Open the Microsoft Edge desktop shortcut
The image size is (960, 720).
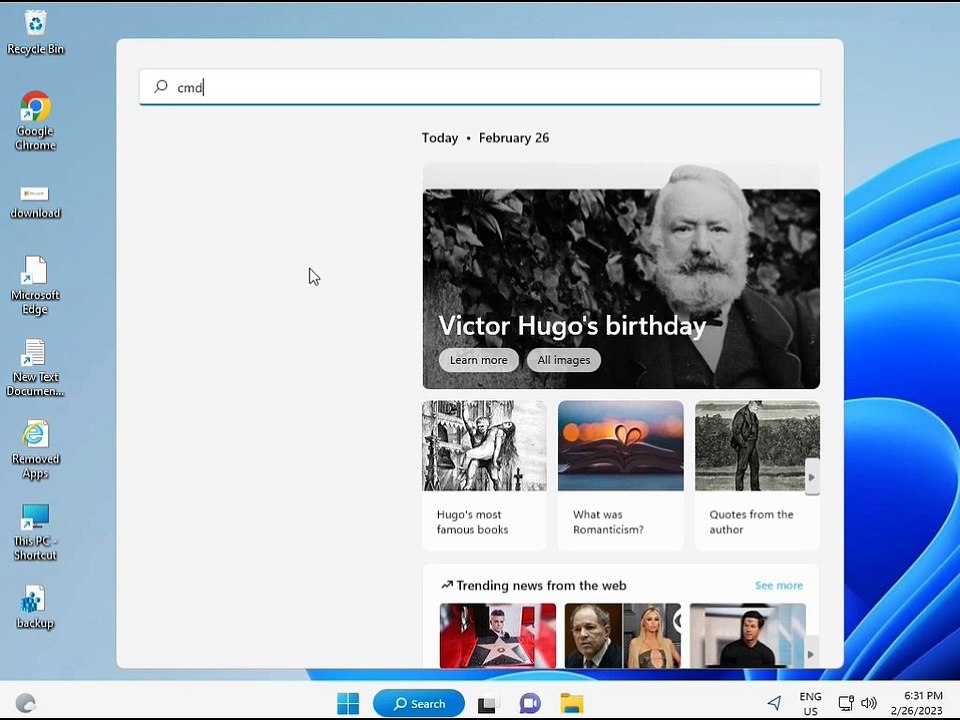[x=35, y=285]
